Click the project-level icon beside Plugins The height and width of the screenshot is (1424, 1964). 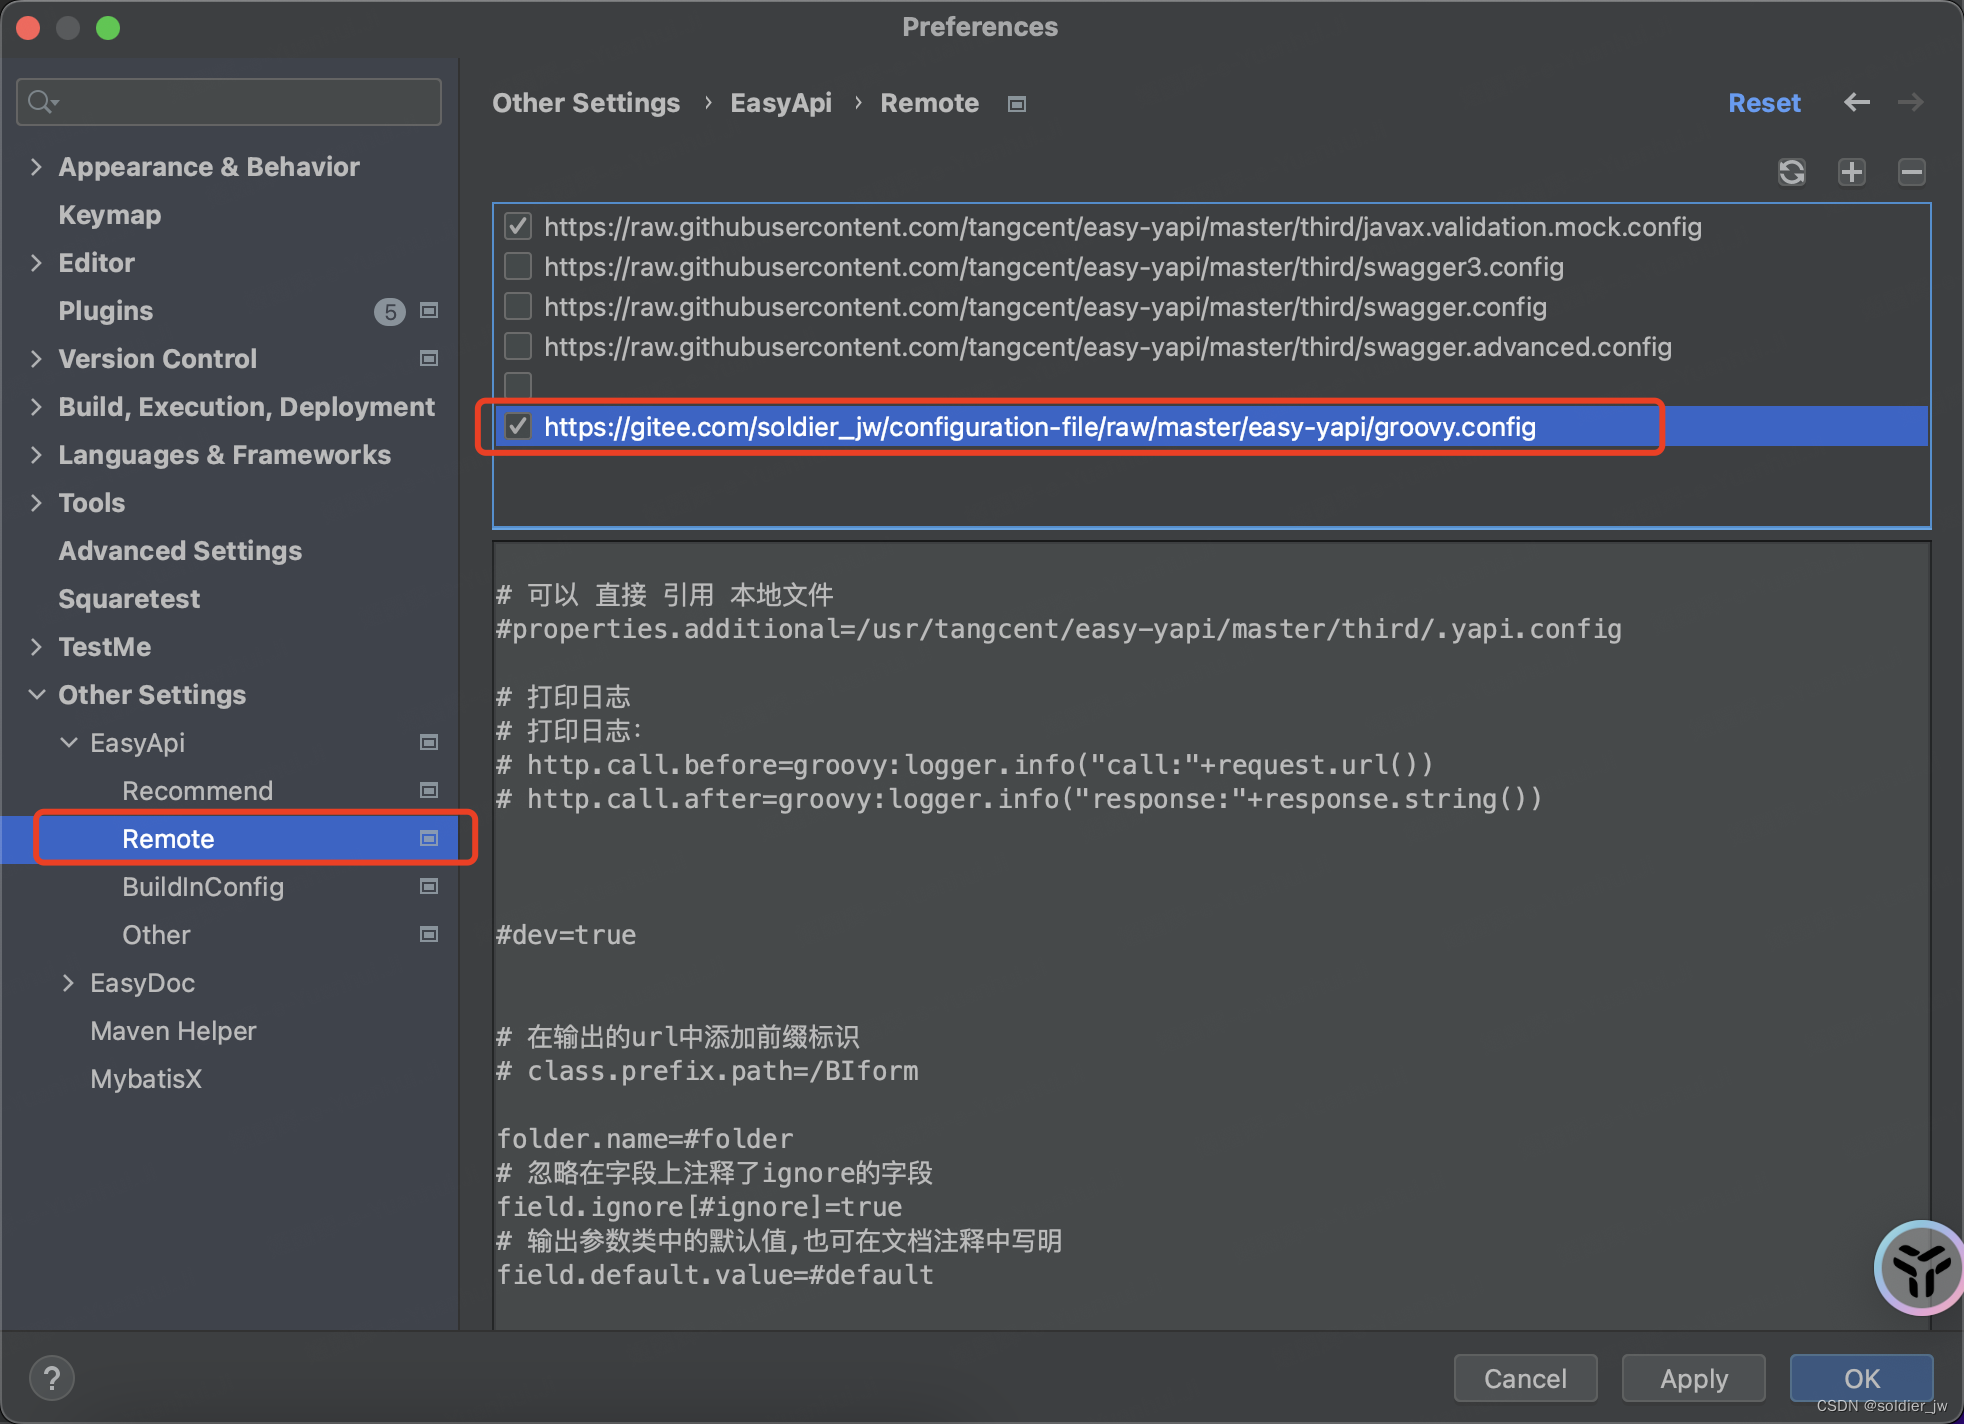click(x=429, y=311)
